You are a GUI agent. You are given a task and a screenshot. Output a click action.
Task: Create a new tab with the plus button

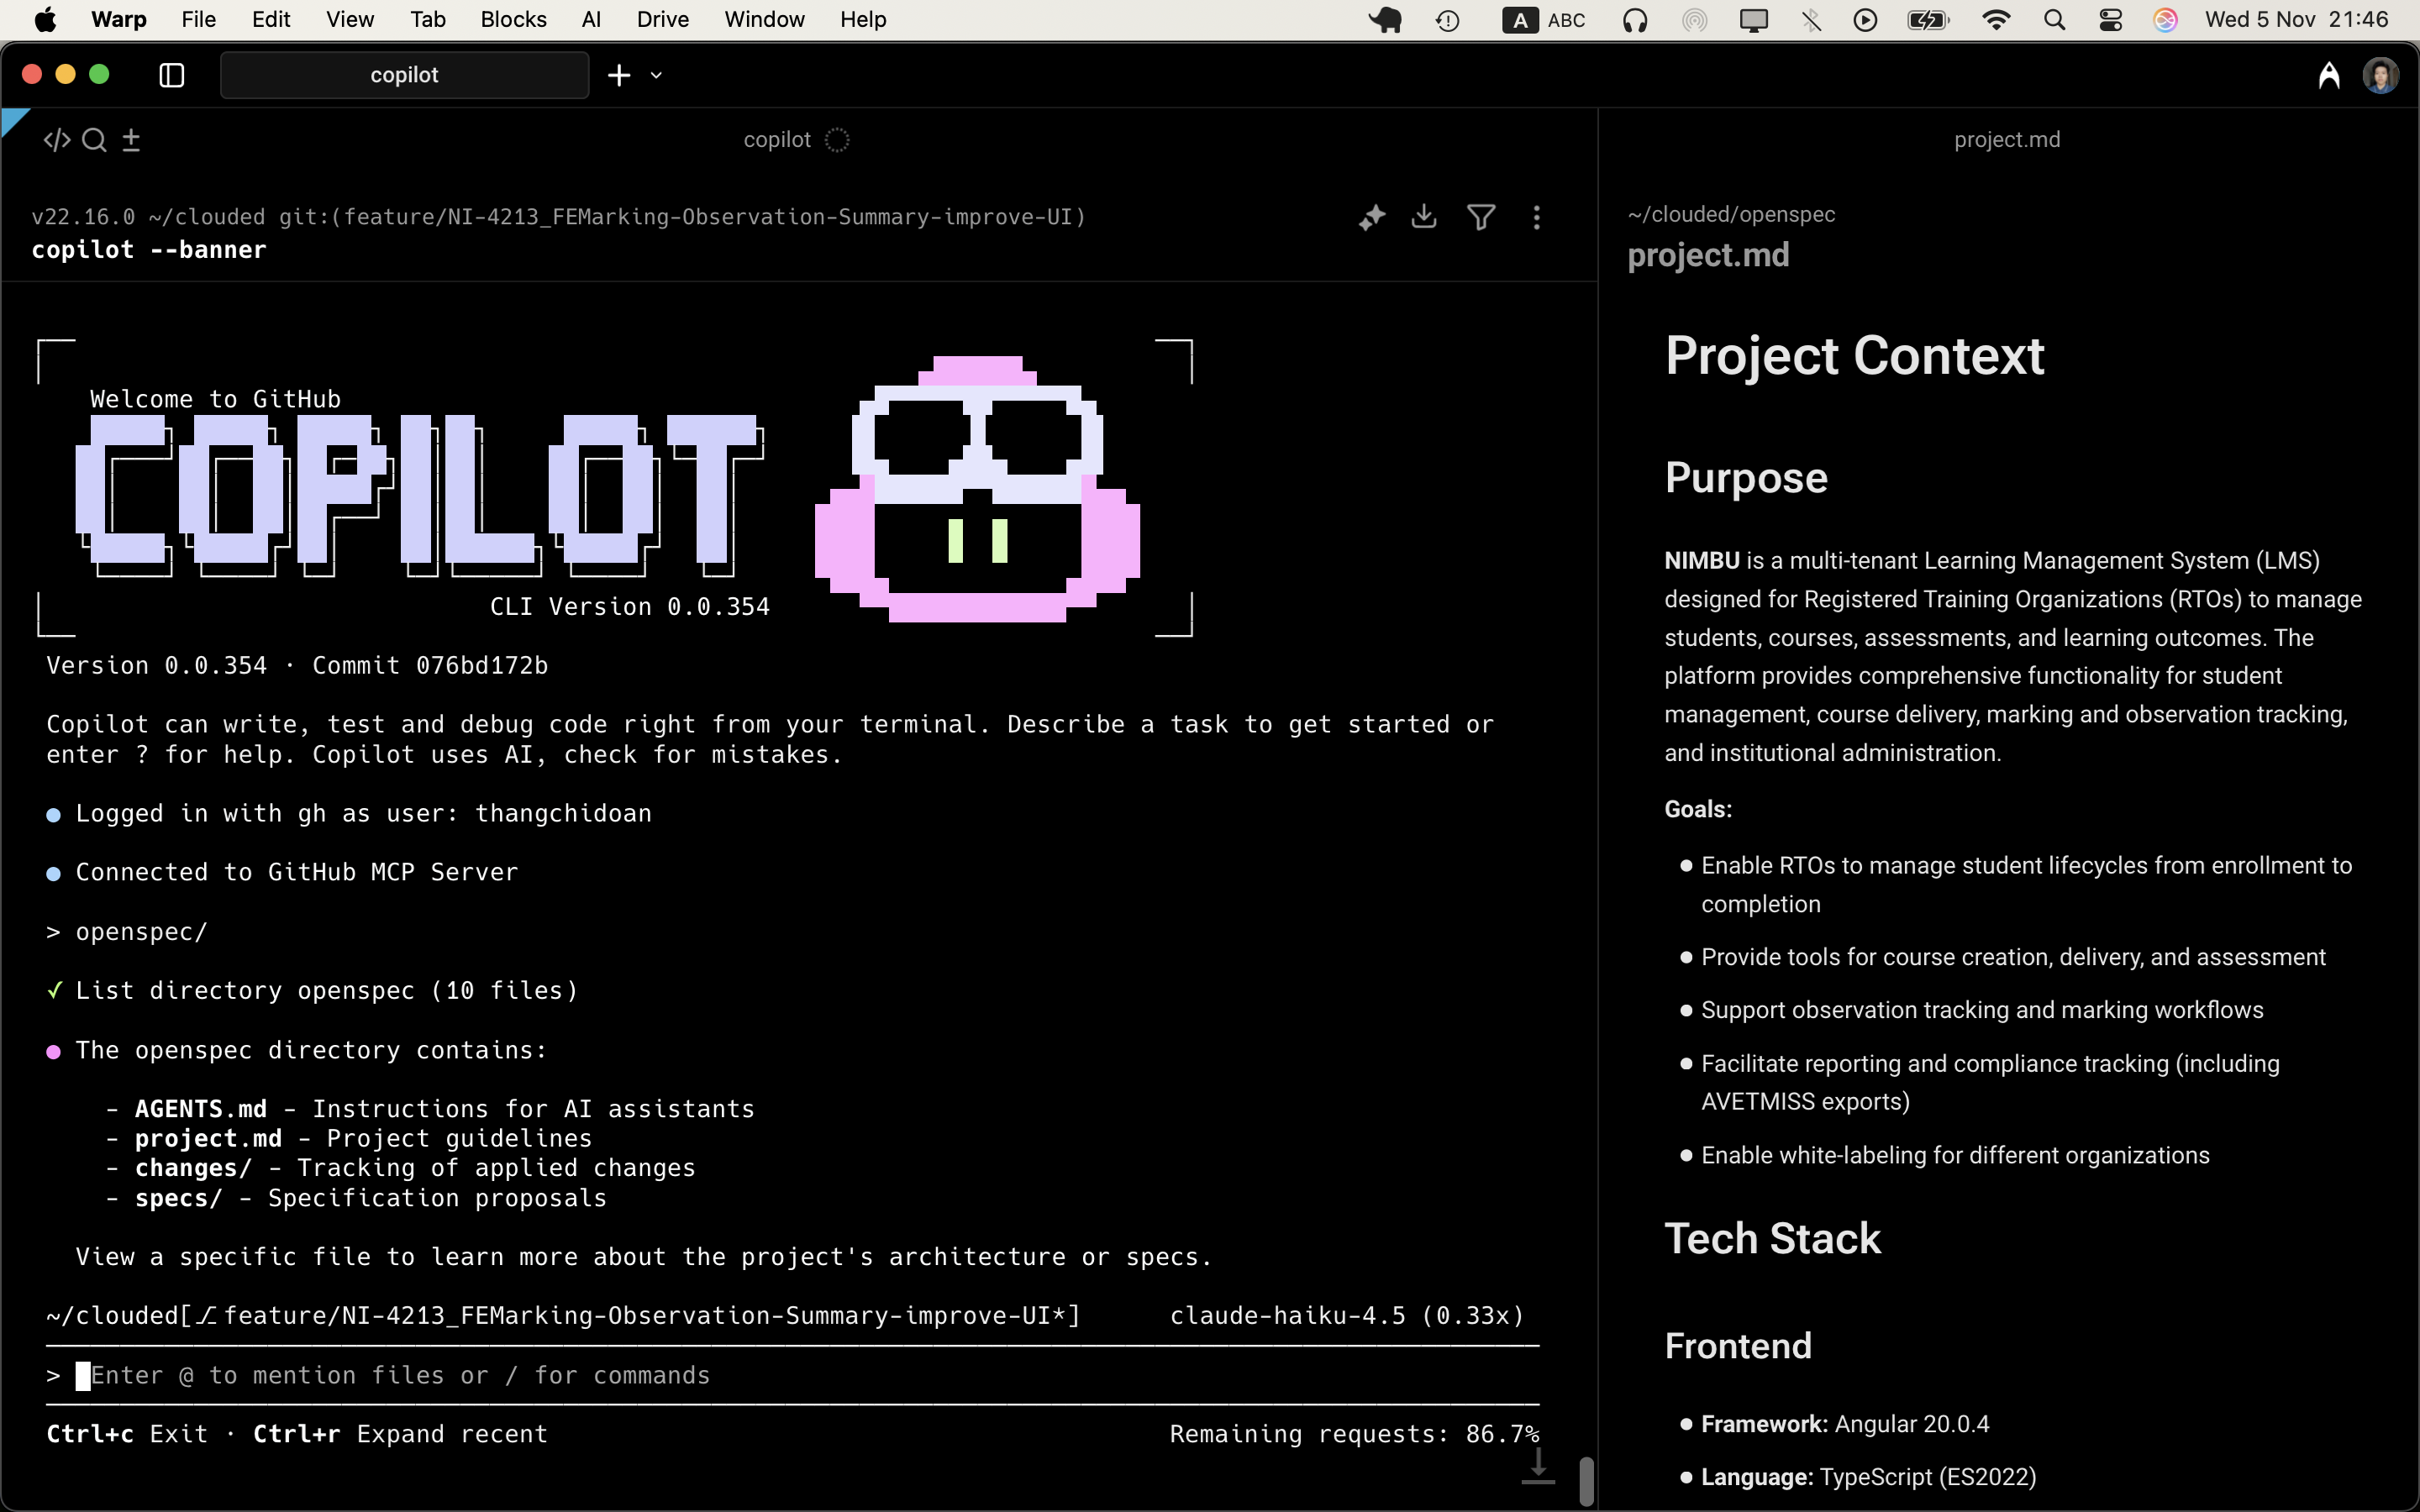pyautogui.click(x=618, y=75)
